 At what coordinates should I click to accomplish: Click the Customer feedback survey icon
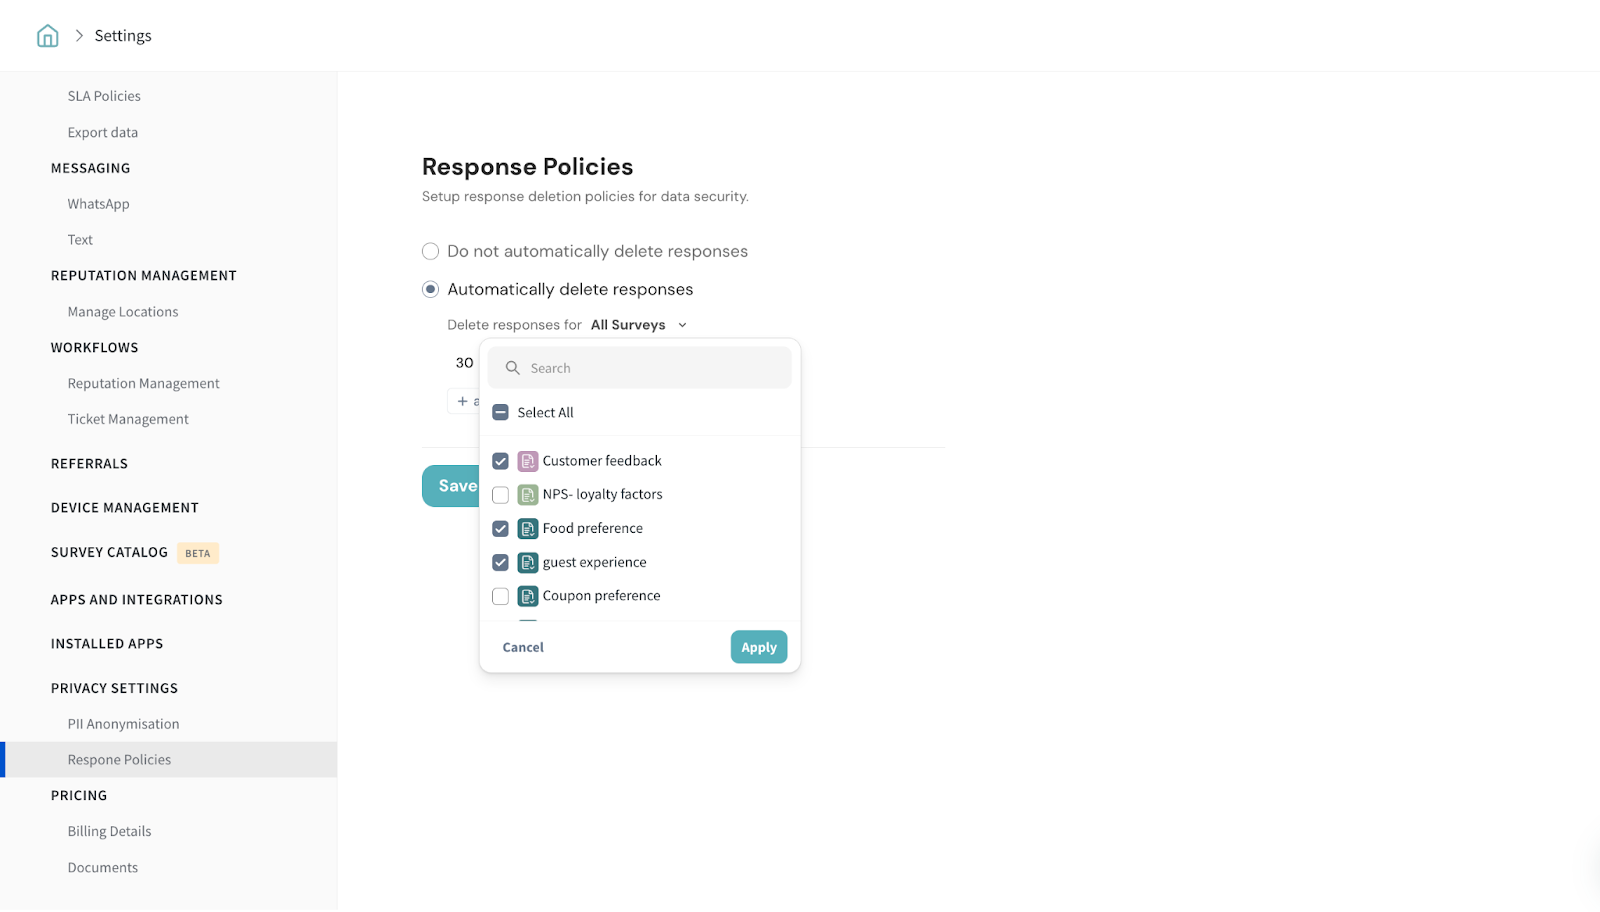click(x=528, y=461)
